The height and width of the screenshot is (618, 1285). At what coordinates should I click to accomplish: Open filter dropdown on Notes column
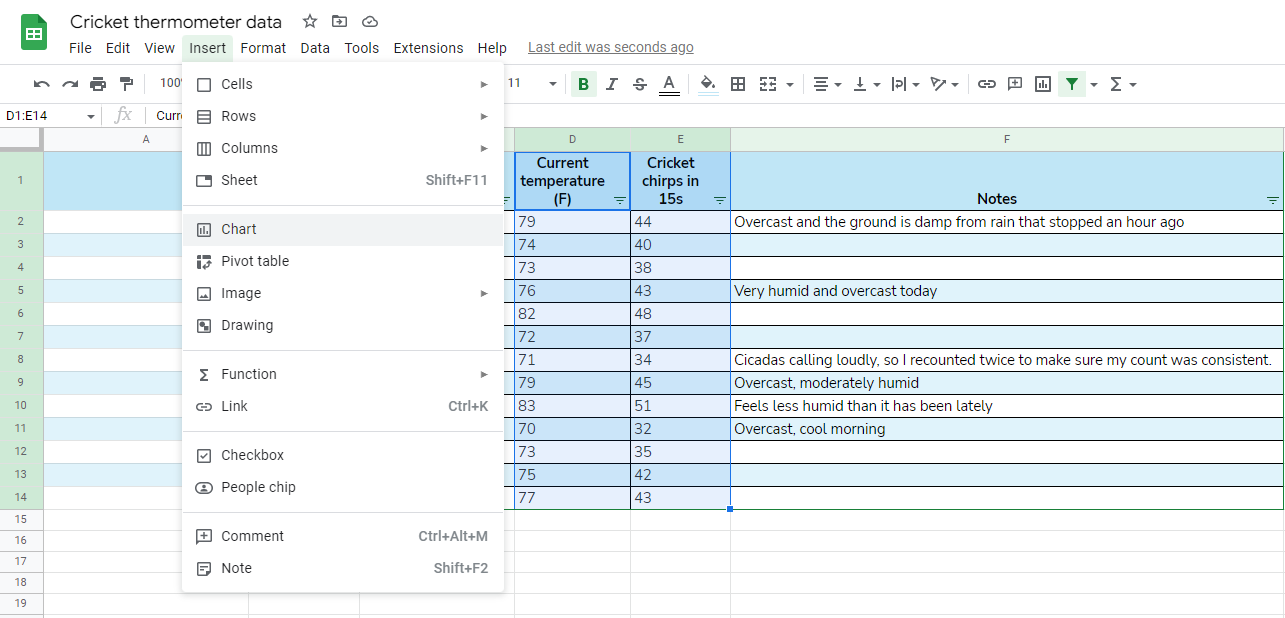(1272, 200)
